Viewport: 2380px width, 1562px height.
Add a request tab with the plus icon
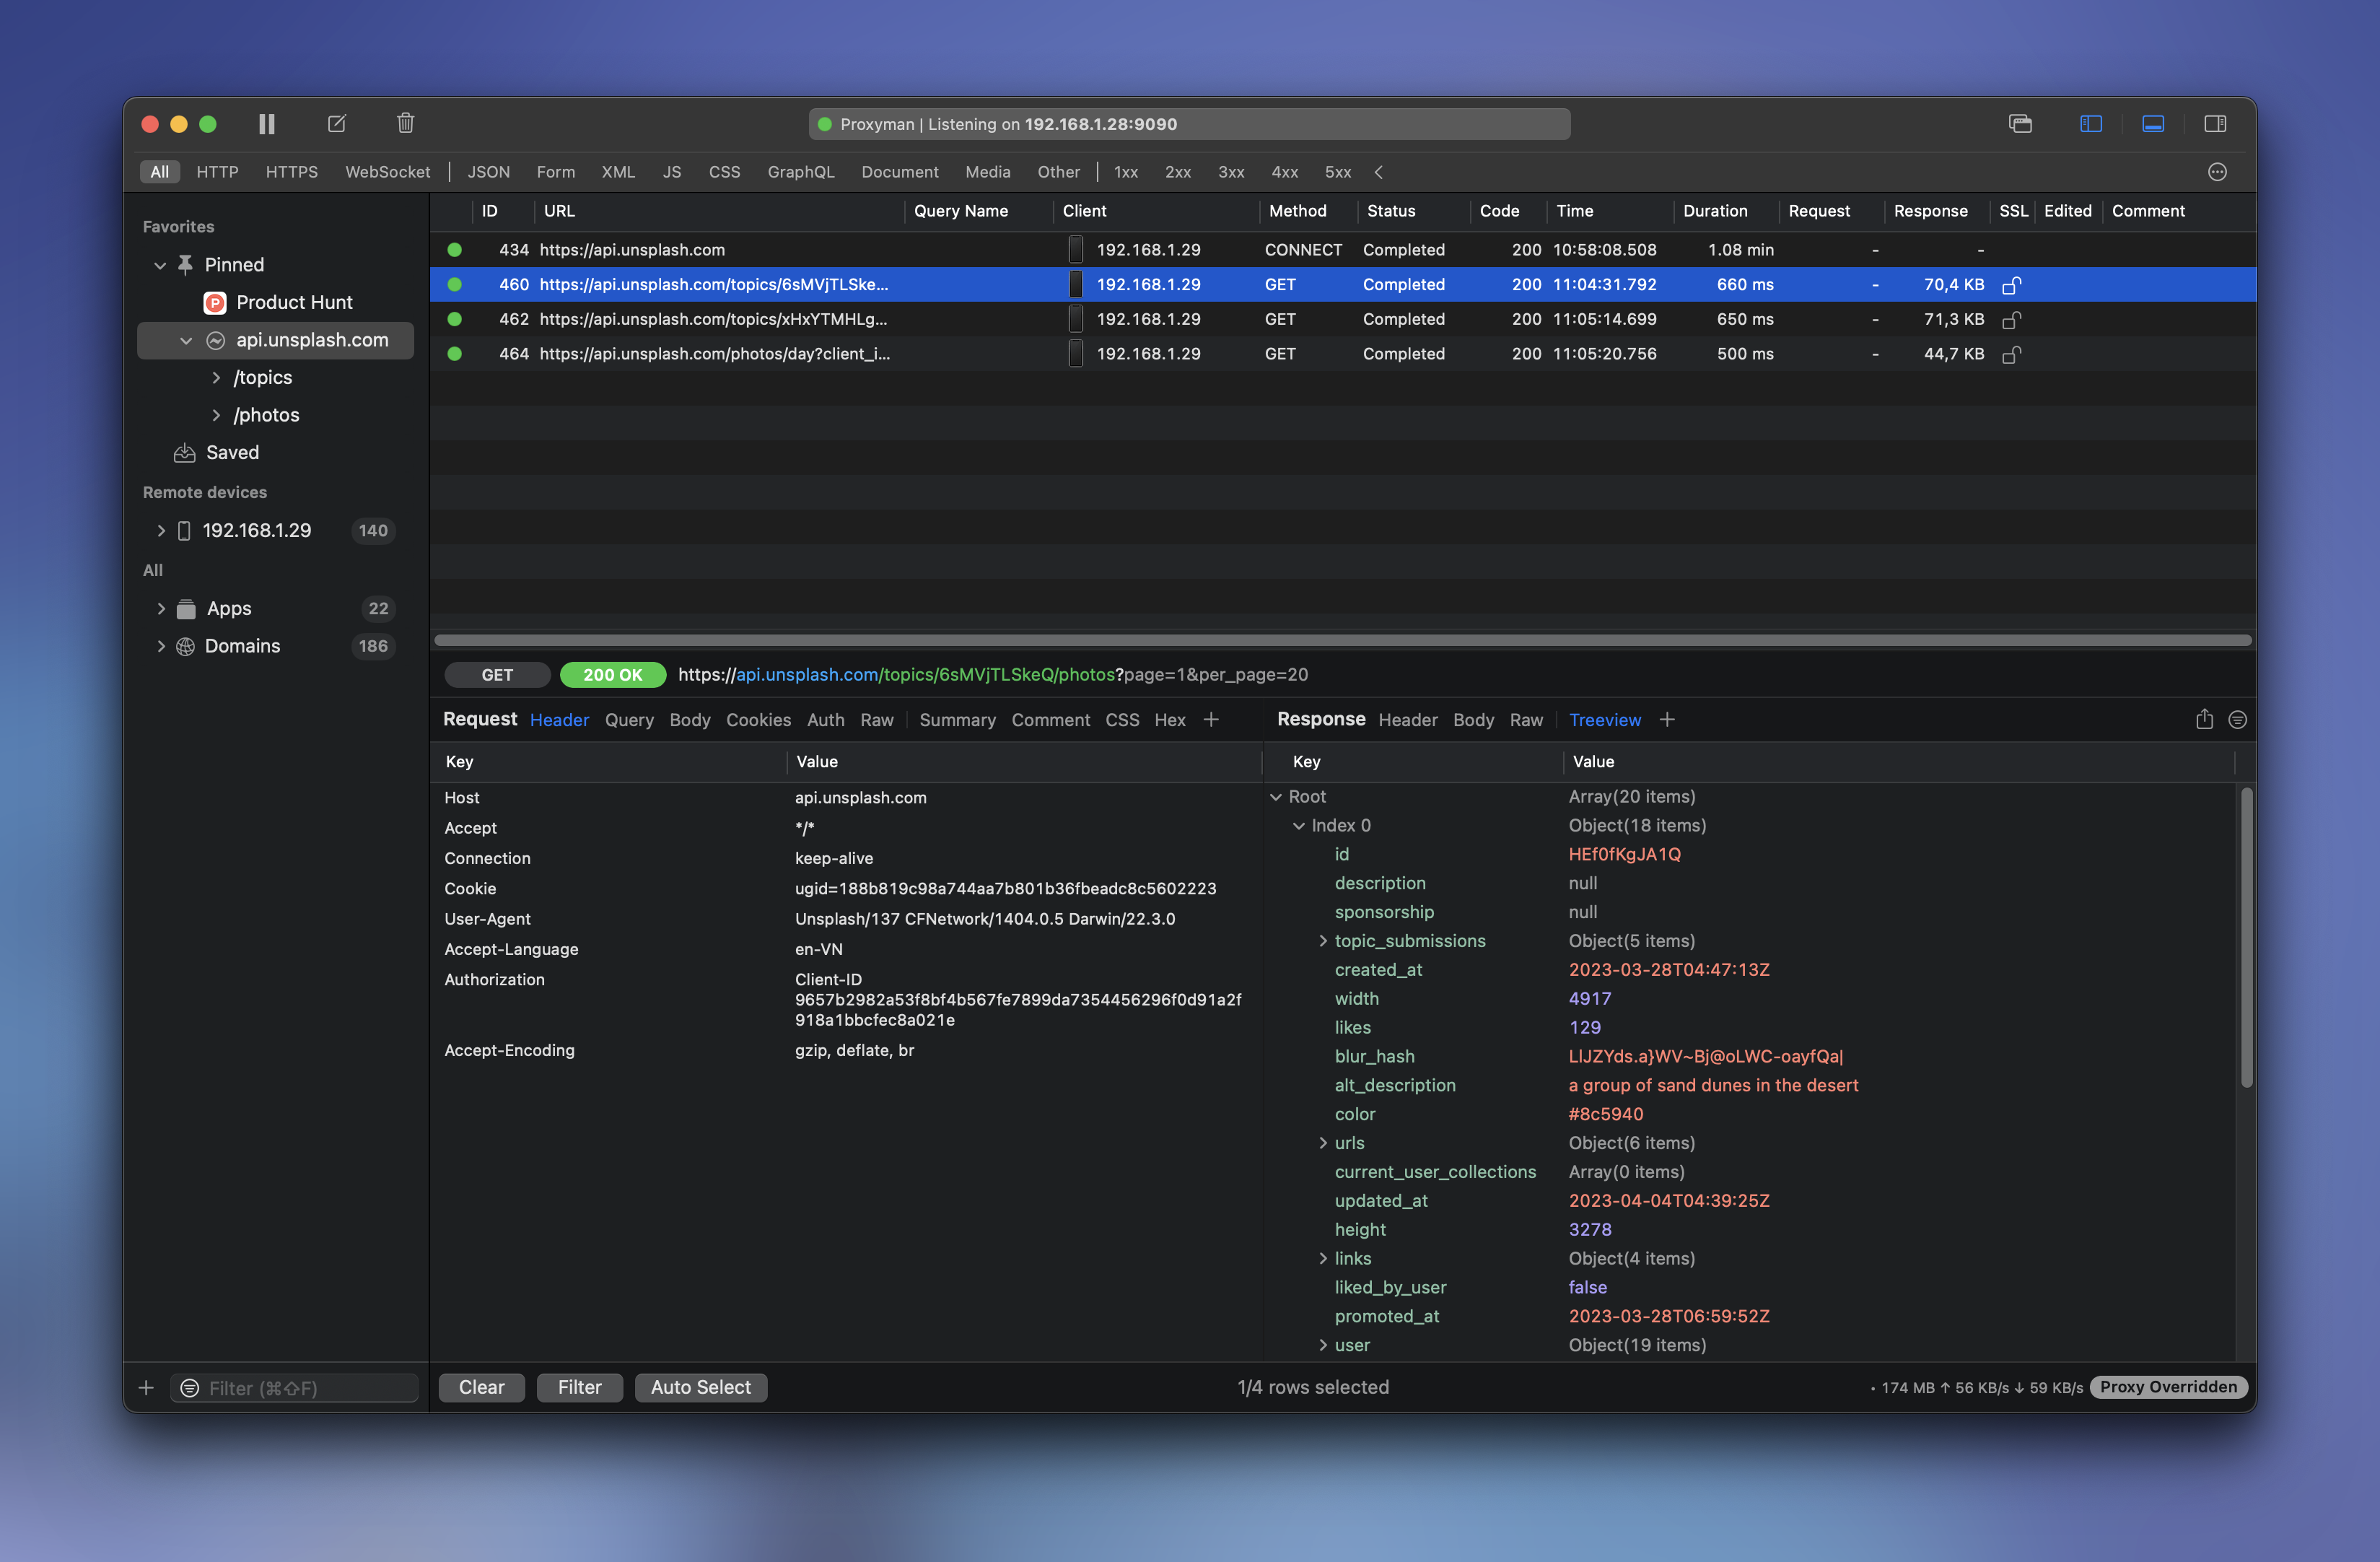click(1211, 719)
